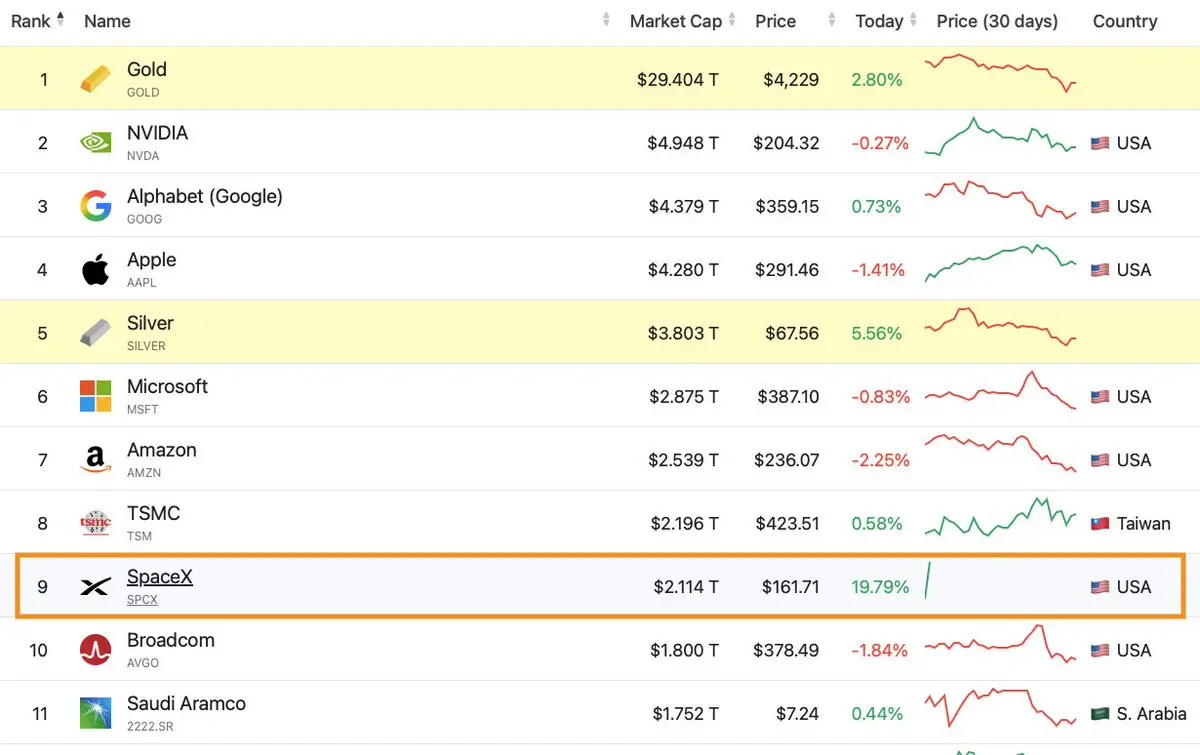Open the Silver asset link
The image size is (1200, 755).
point(150,323)
